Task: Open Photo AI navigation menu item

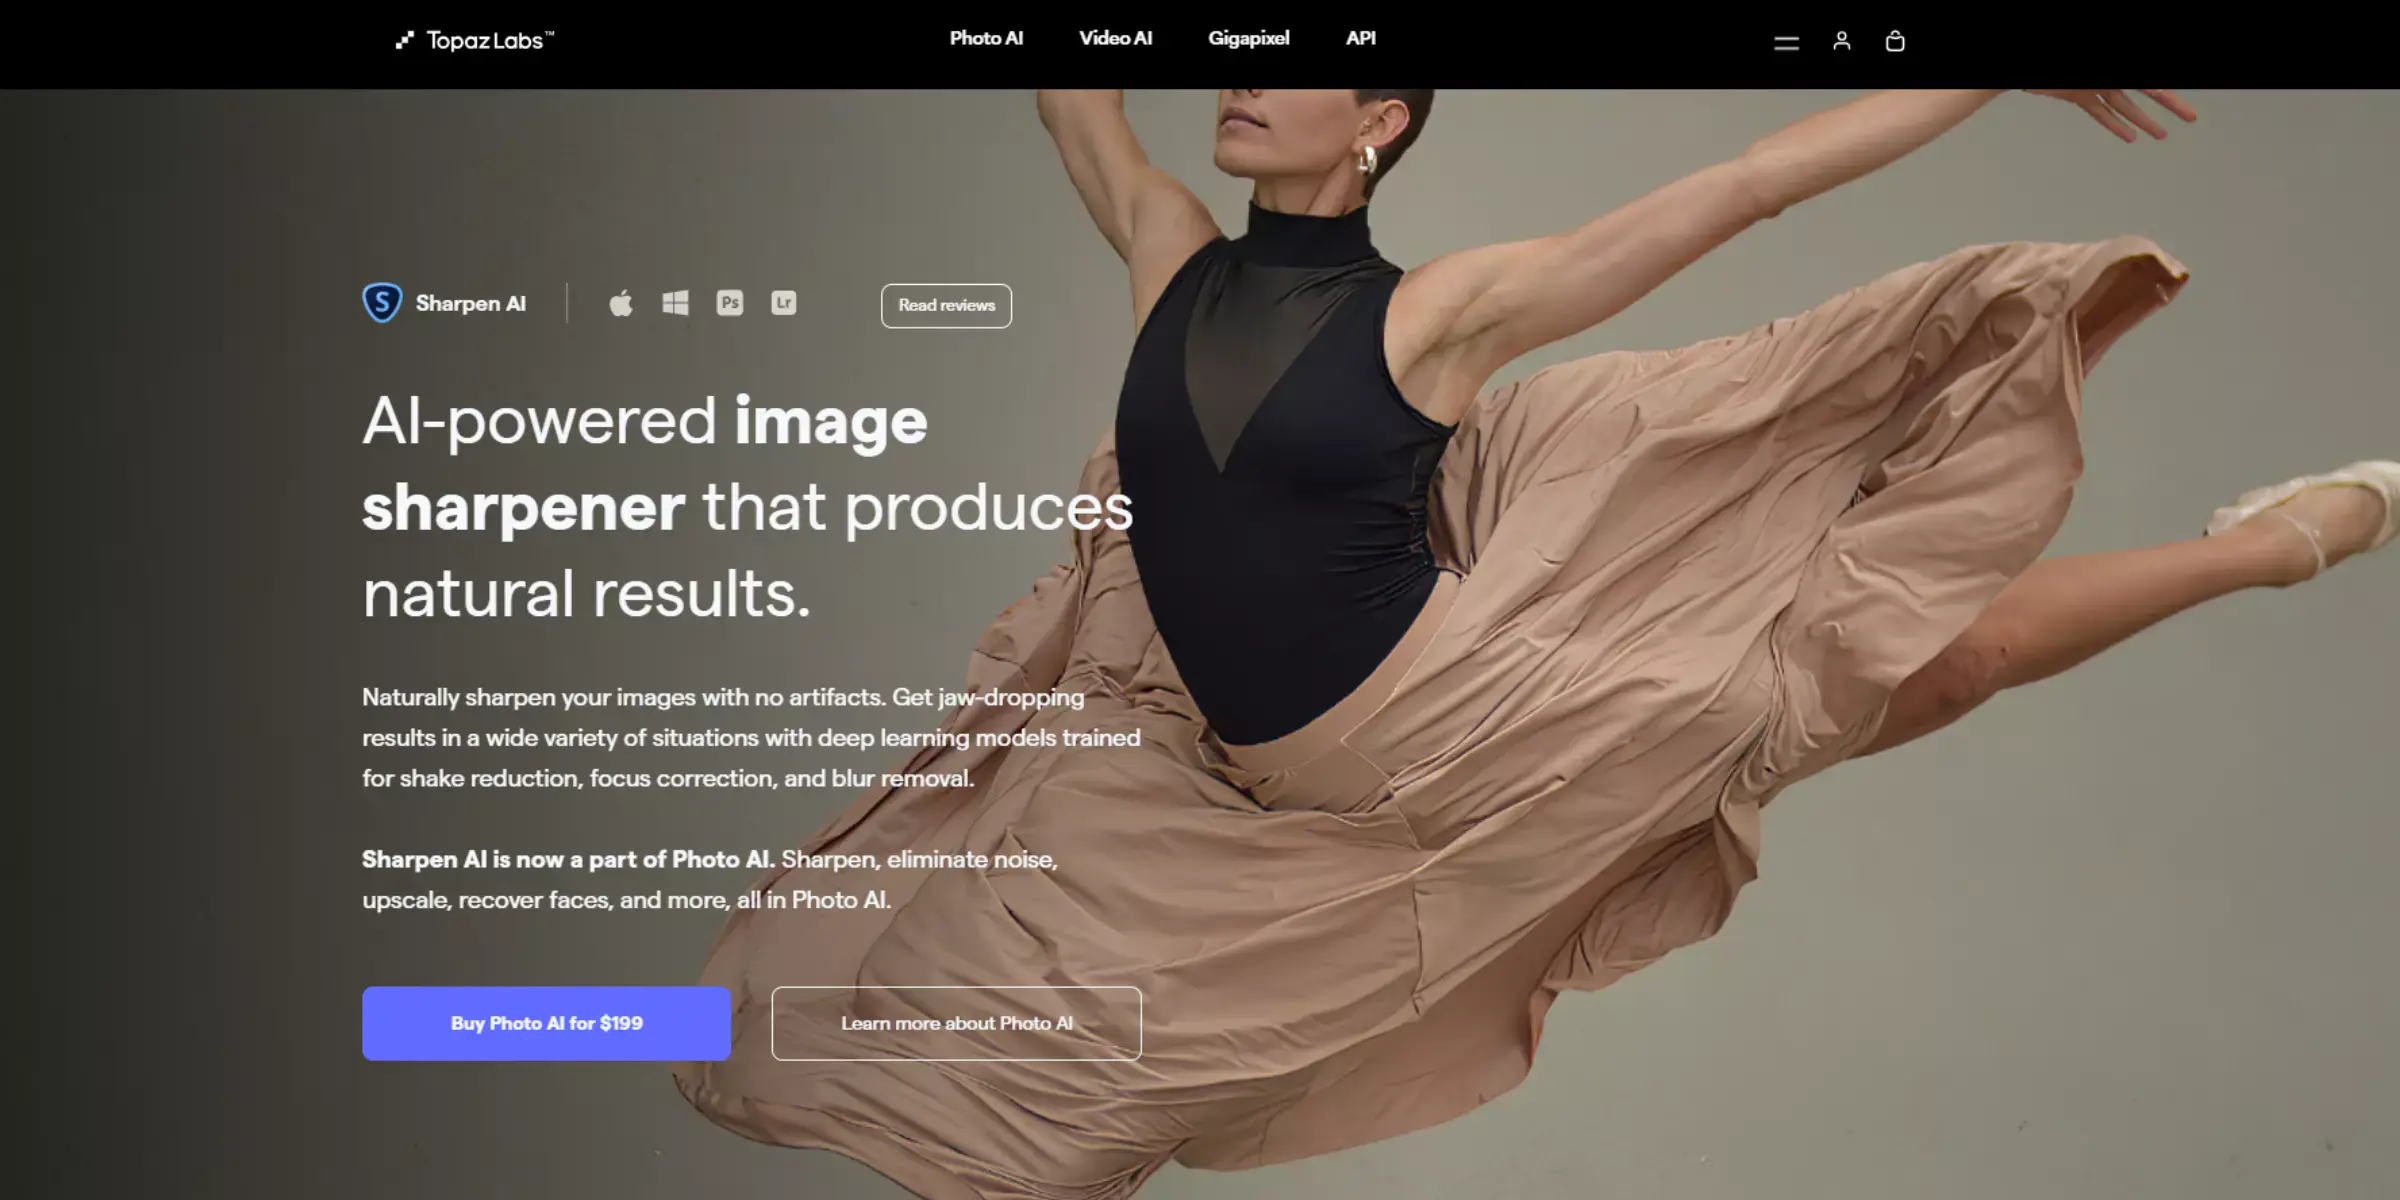Action: click(x=986, y=37)
